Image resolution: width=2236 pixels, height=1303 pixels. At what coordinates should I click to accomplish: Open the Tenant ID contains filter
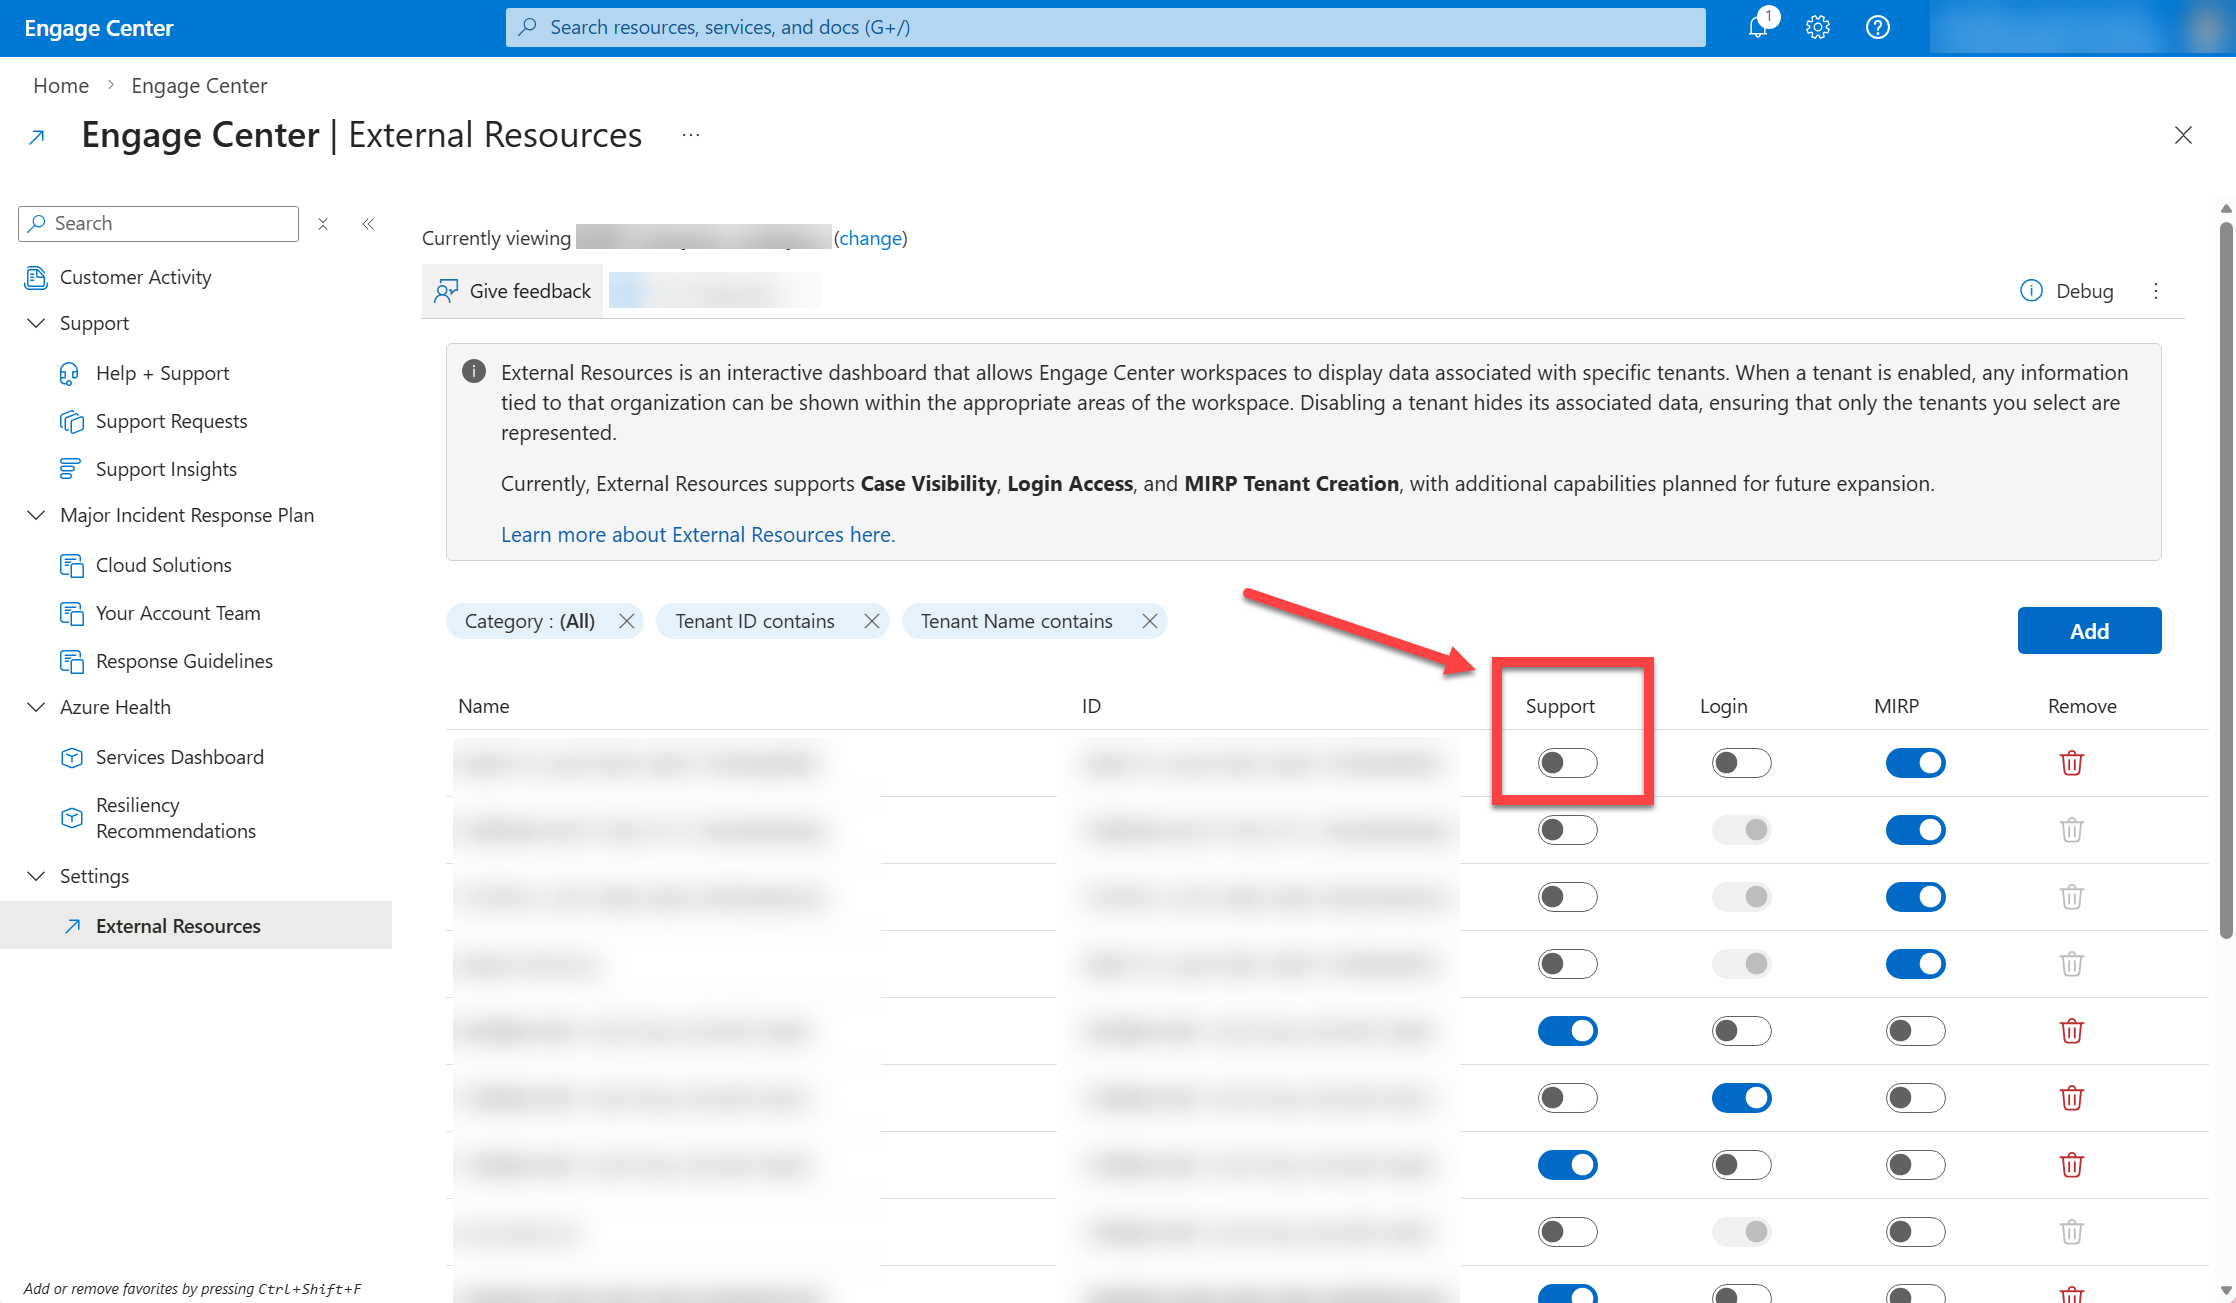[755, 621]
